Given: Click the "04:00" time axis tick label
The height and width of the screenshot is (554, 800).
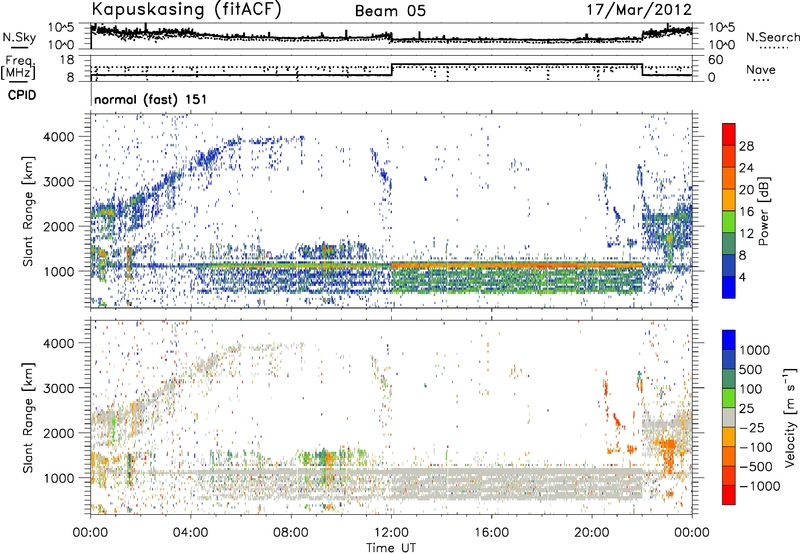Looking at the screenshot, I should tap(191, 533).
